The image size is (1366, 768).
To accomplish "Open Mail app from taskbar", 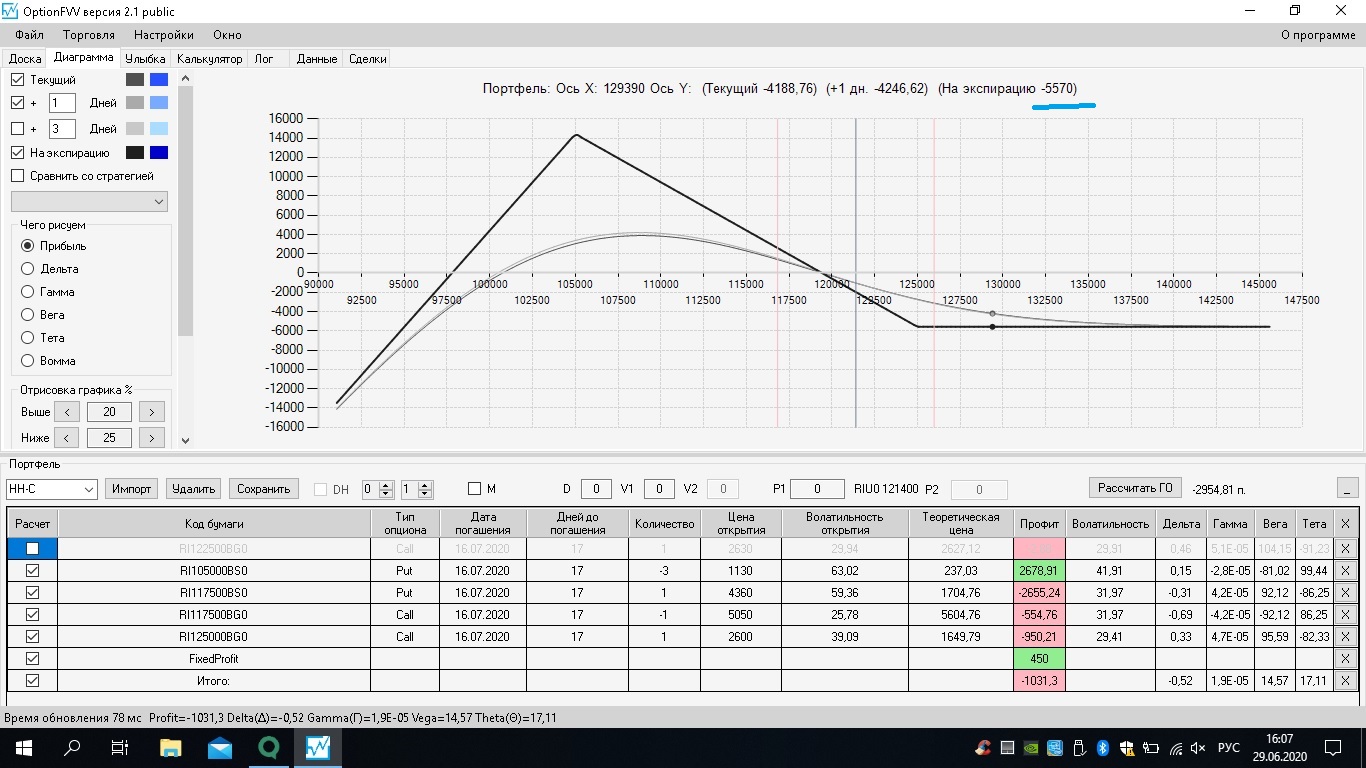I will click(x=219, y=747).
